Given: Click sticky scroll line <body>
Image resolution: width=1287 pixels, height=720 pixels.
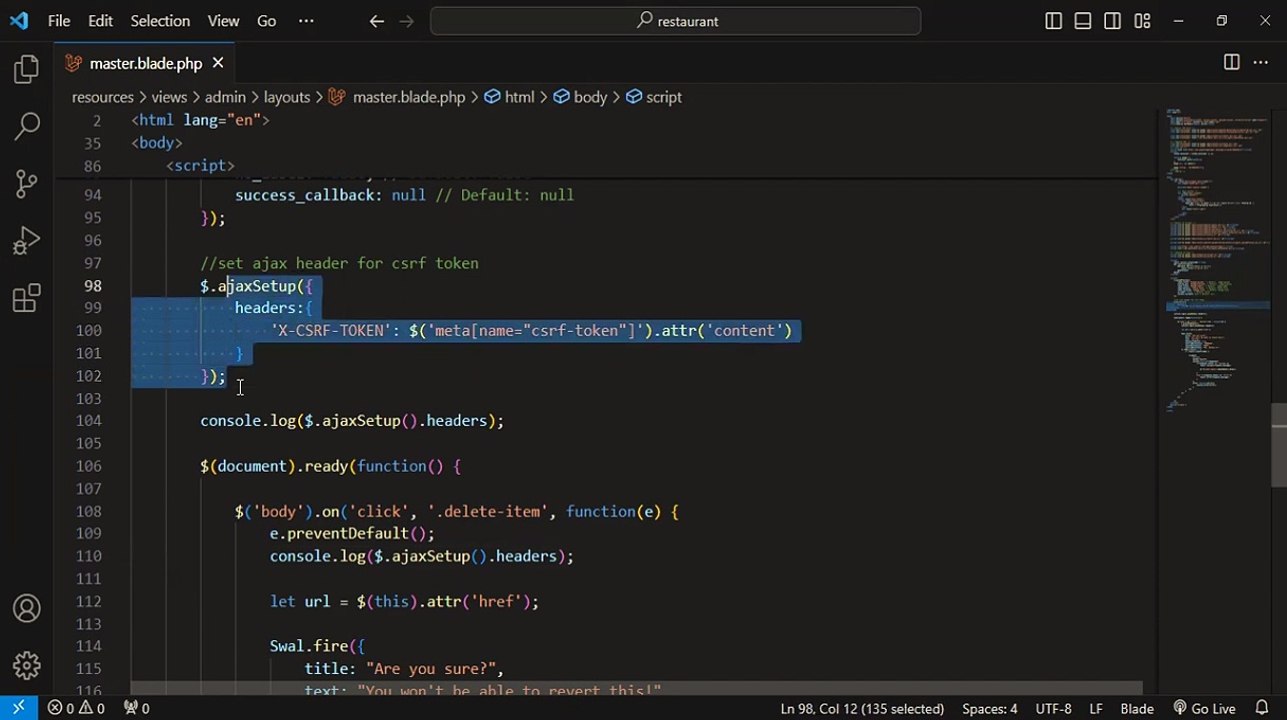Looking at the screenshot, I should point(157,143).
